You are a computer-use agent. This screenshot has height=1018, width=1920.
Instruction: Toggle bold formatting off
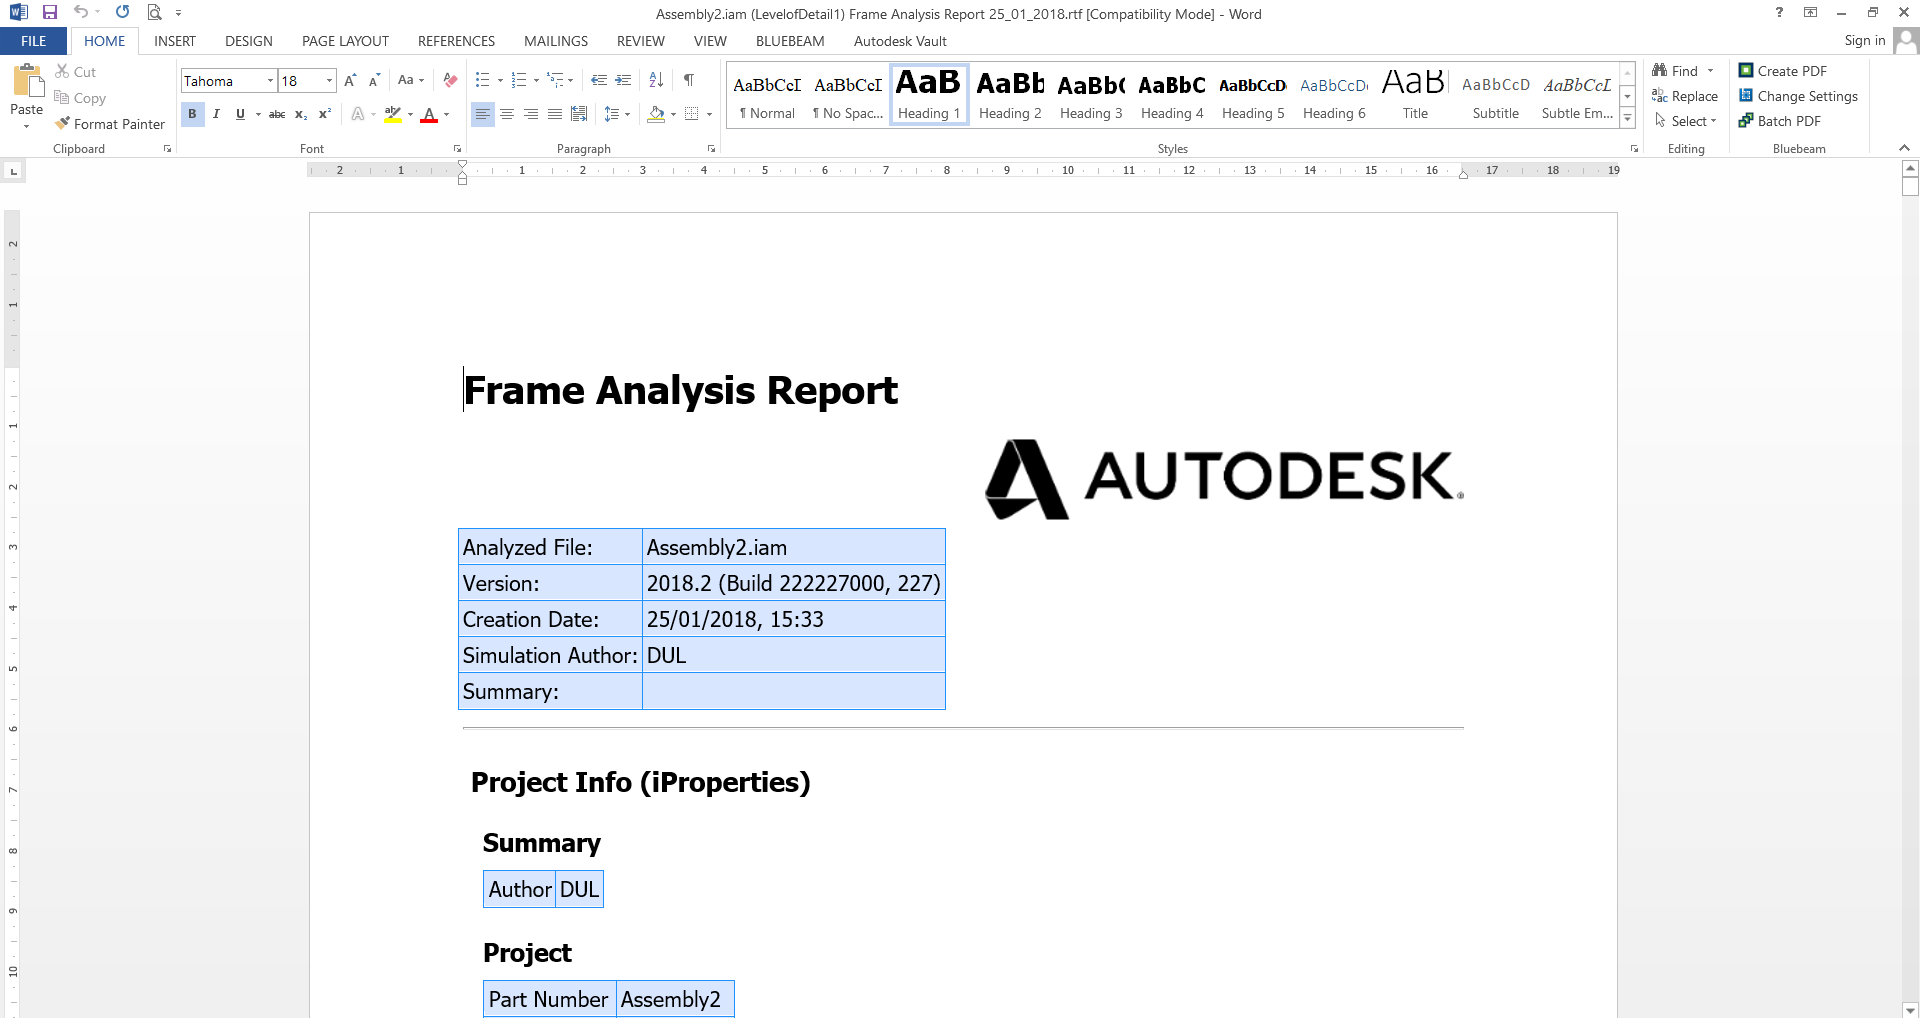point(192,114)
